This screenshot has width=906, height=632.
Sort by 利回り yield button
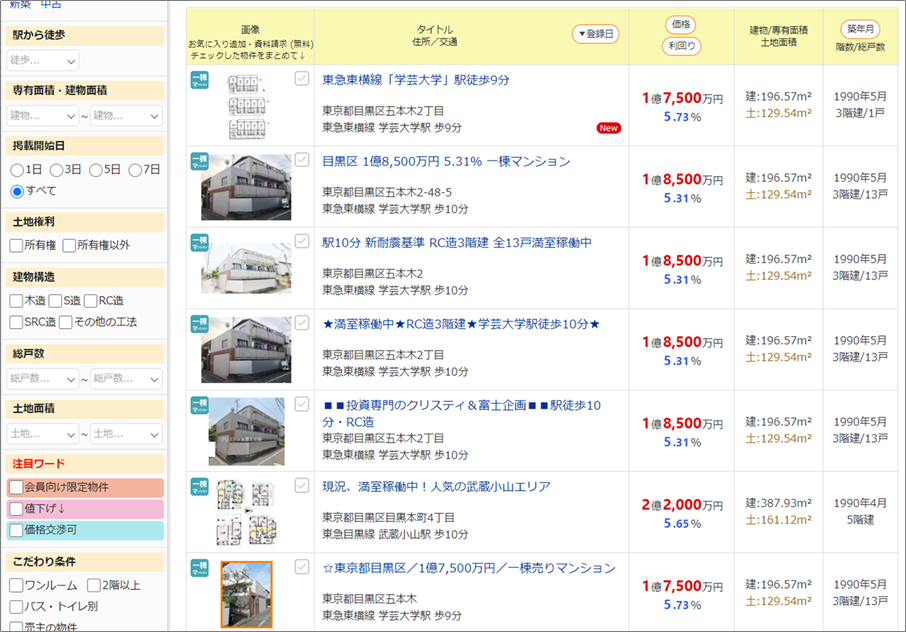tap(680, 46)
